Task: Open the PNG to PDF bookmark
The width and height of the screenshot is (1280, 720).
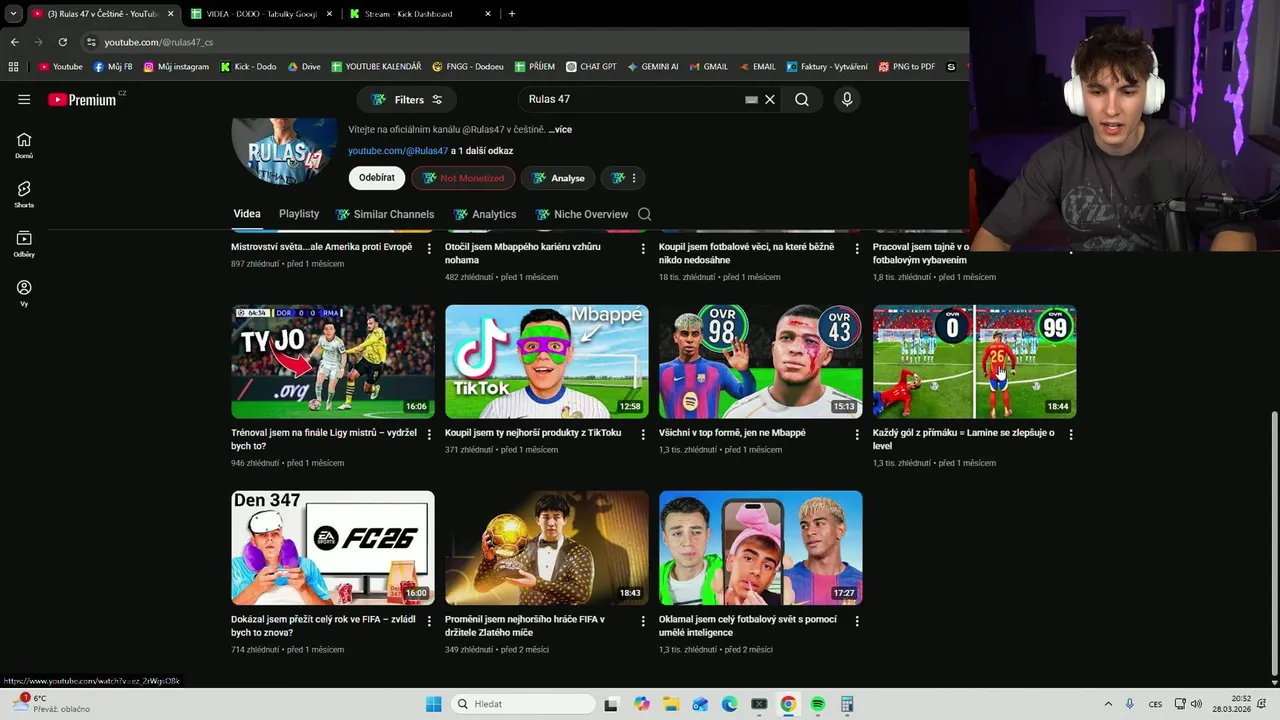Action: pos(907,67)
